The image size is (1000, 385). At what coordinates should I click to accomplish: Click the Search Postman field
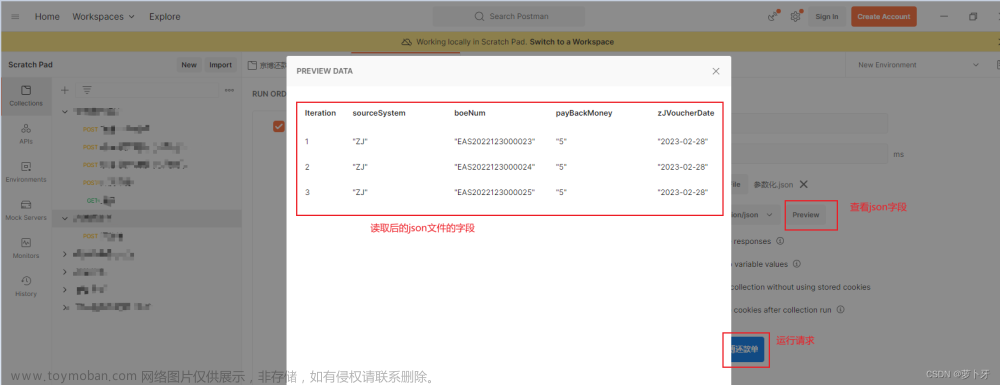[509, 17]
